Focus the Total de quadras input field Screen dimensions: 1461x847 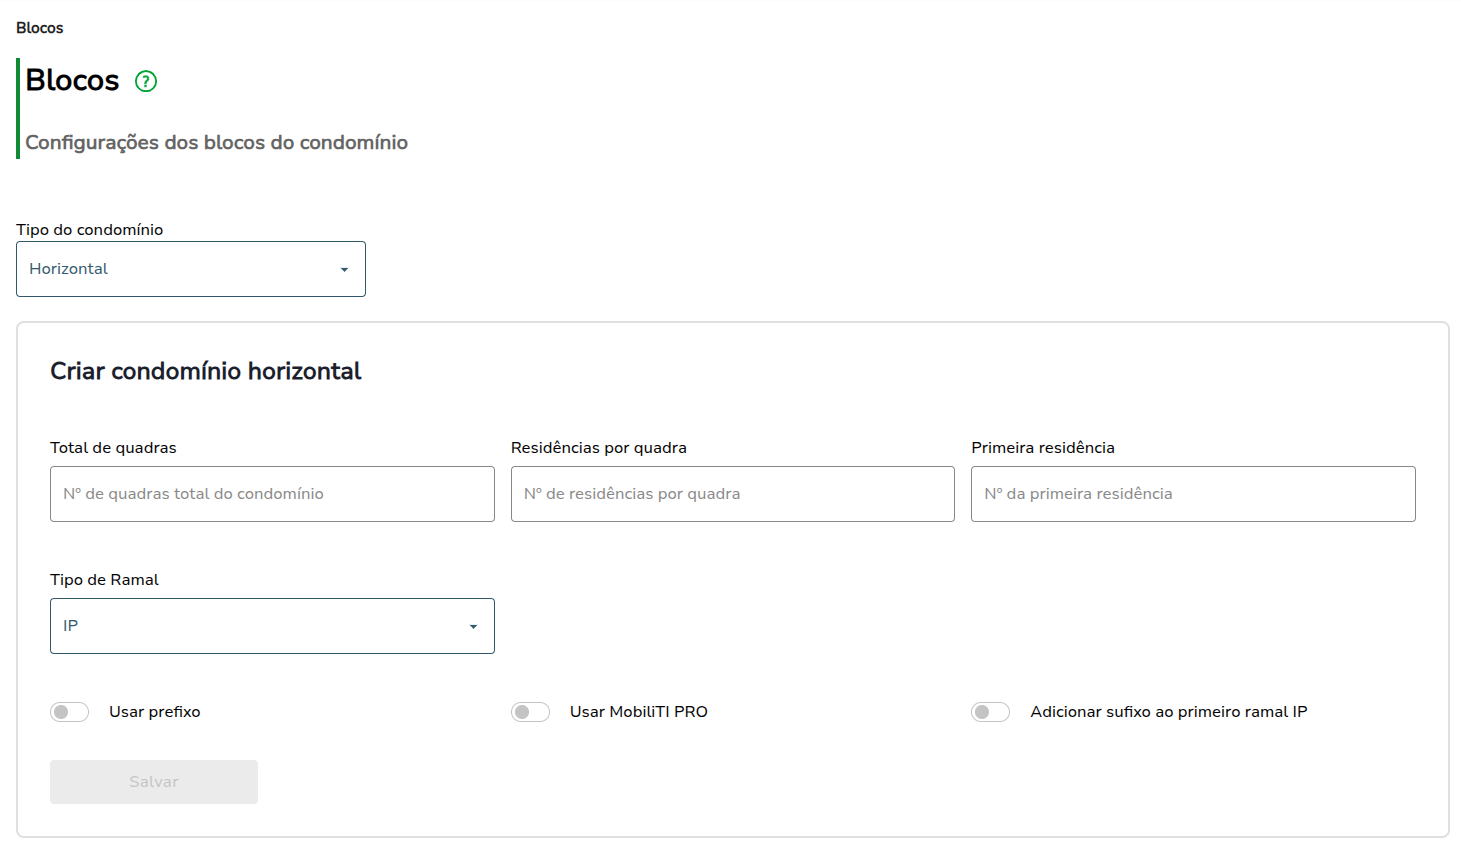(x=272, y=494)
